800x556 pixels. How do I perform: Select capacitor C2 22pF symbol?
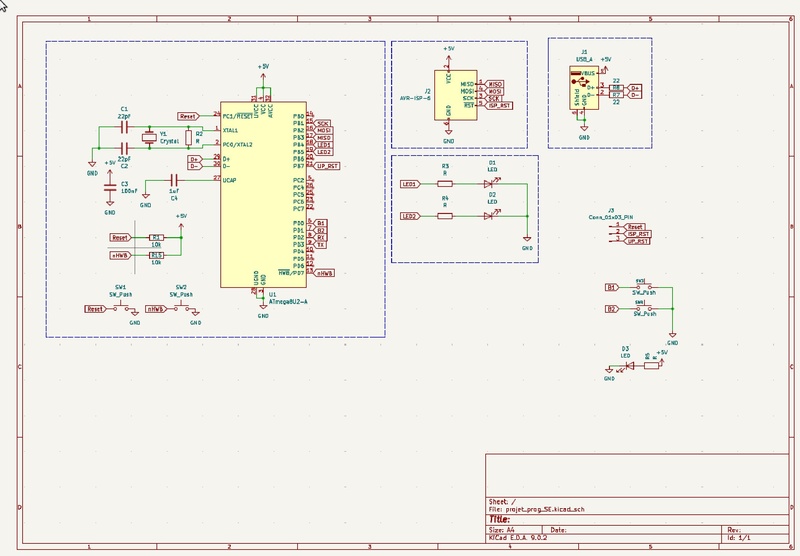tap(124, 149)
